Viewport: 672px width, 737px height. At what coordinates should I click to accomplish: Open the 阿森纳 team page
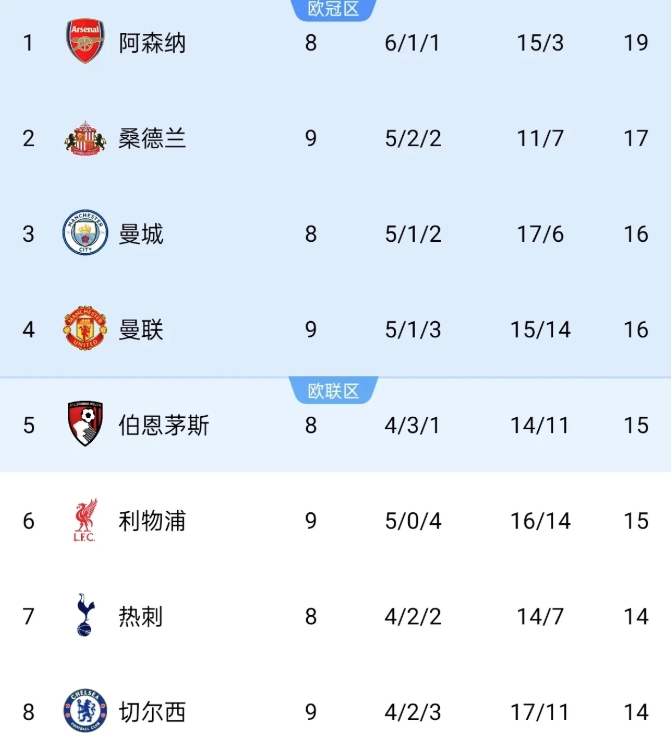pos(152,43)
